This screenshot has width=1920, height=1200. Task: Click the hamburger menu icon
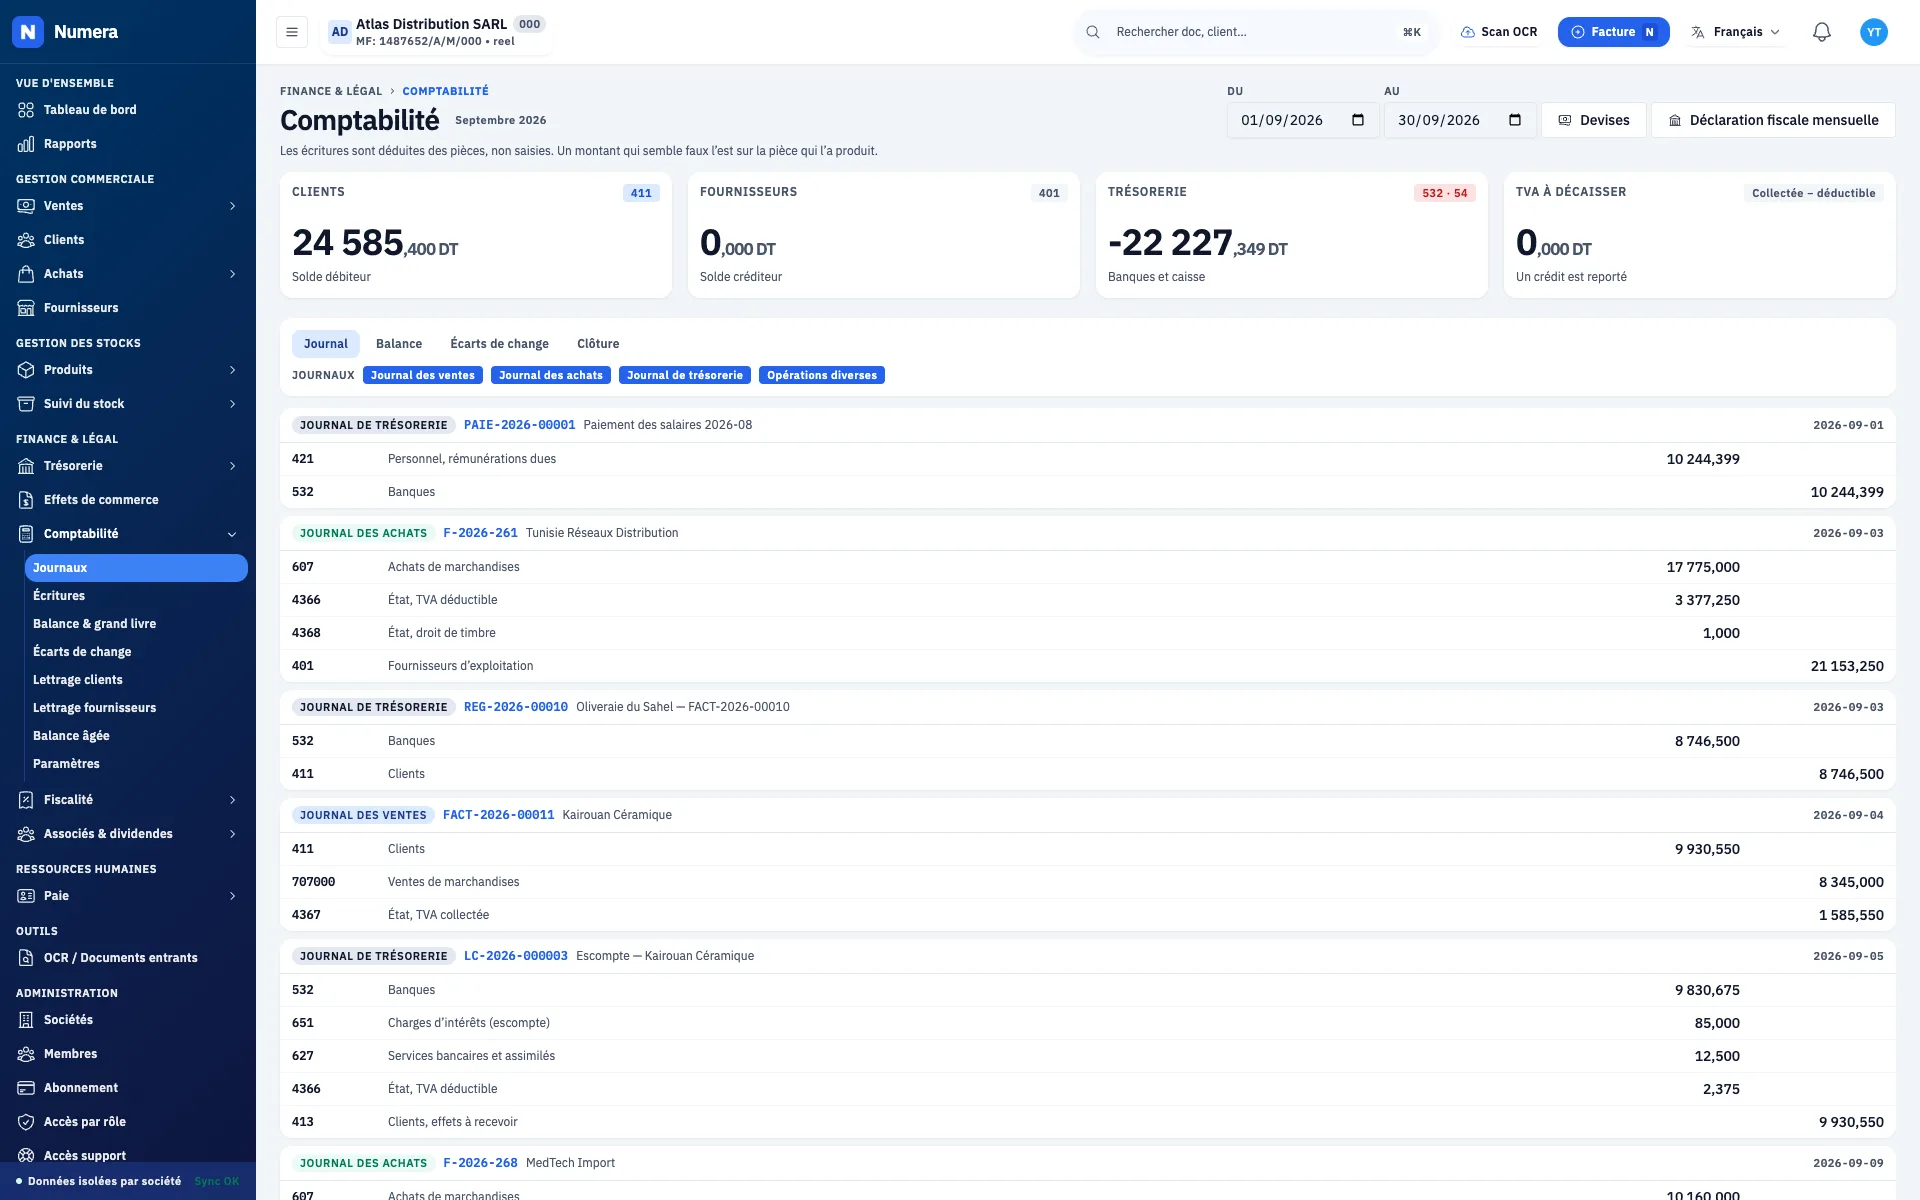(x=292, y=32)
